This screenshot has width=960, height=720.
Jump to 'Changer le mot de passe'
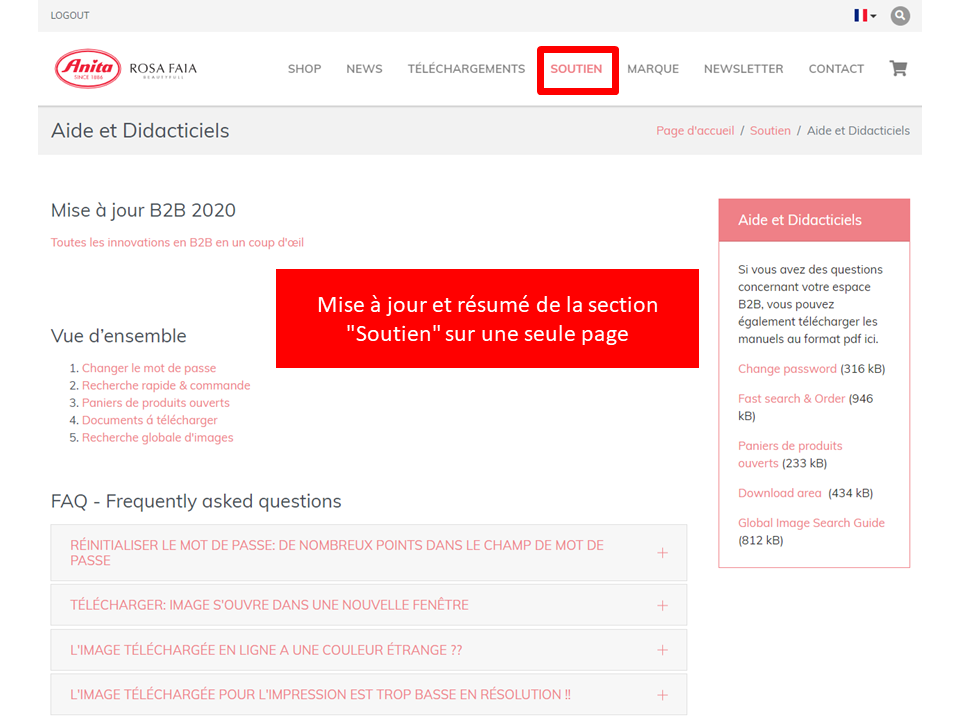pos(149,368)
